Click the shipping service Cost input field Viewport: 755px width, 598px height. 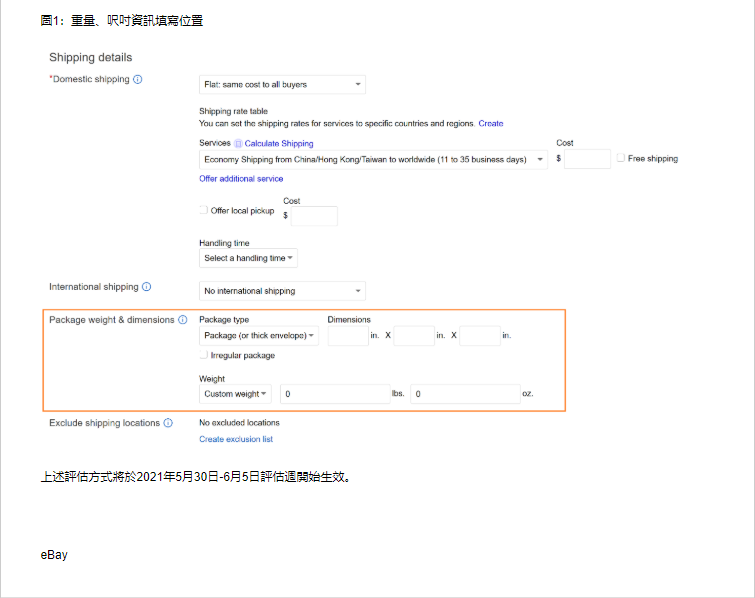pos(587,159)
